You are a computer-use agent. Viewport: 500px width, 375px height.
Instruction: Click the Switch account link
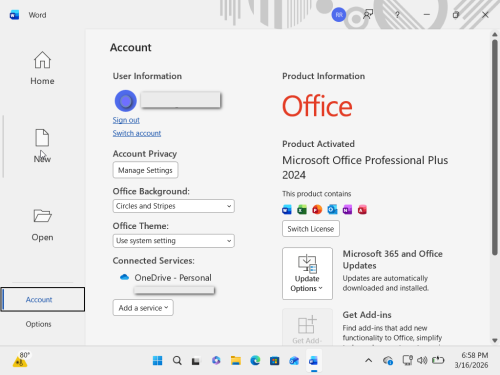coord(137,133)
